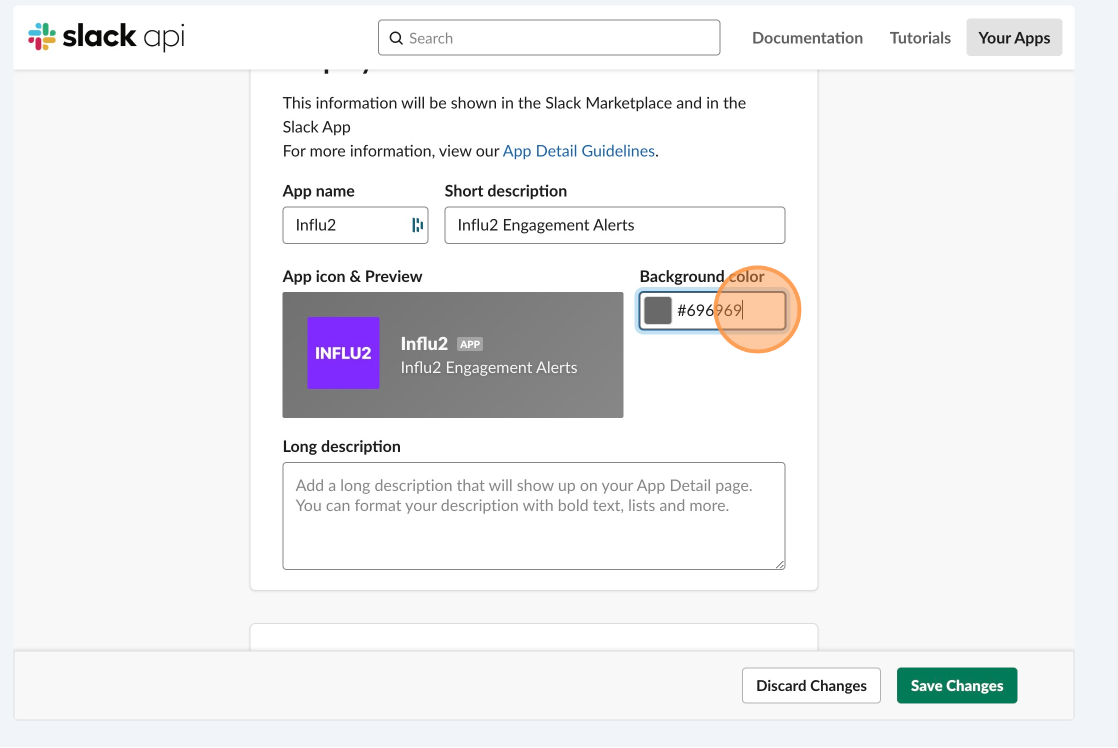
Task: Click the 'Short description' label
Action: [x=506, y=191]
